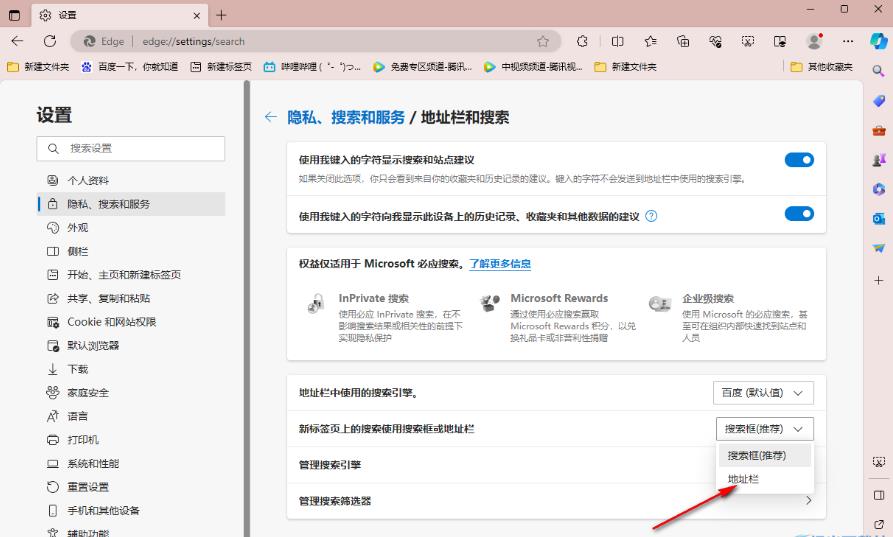
Task: Open 语言 settings section
Action: point(131,416)
